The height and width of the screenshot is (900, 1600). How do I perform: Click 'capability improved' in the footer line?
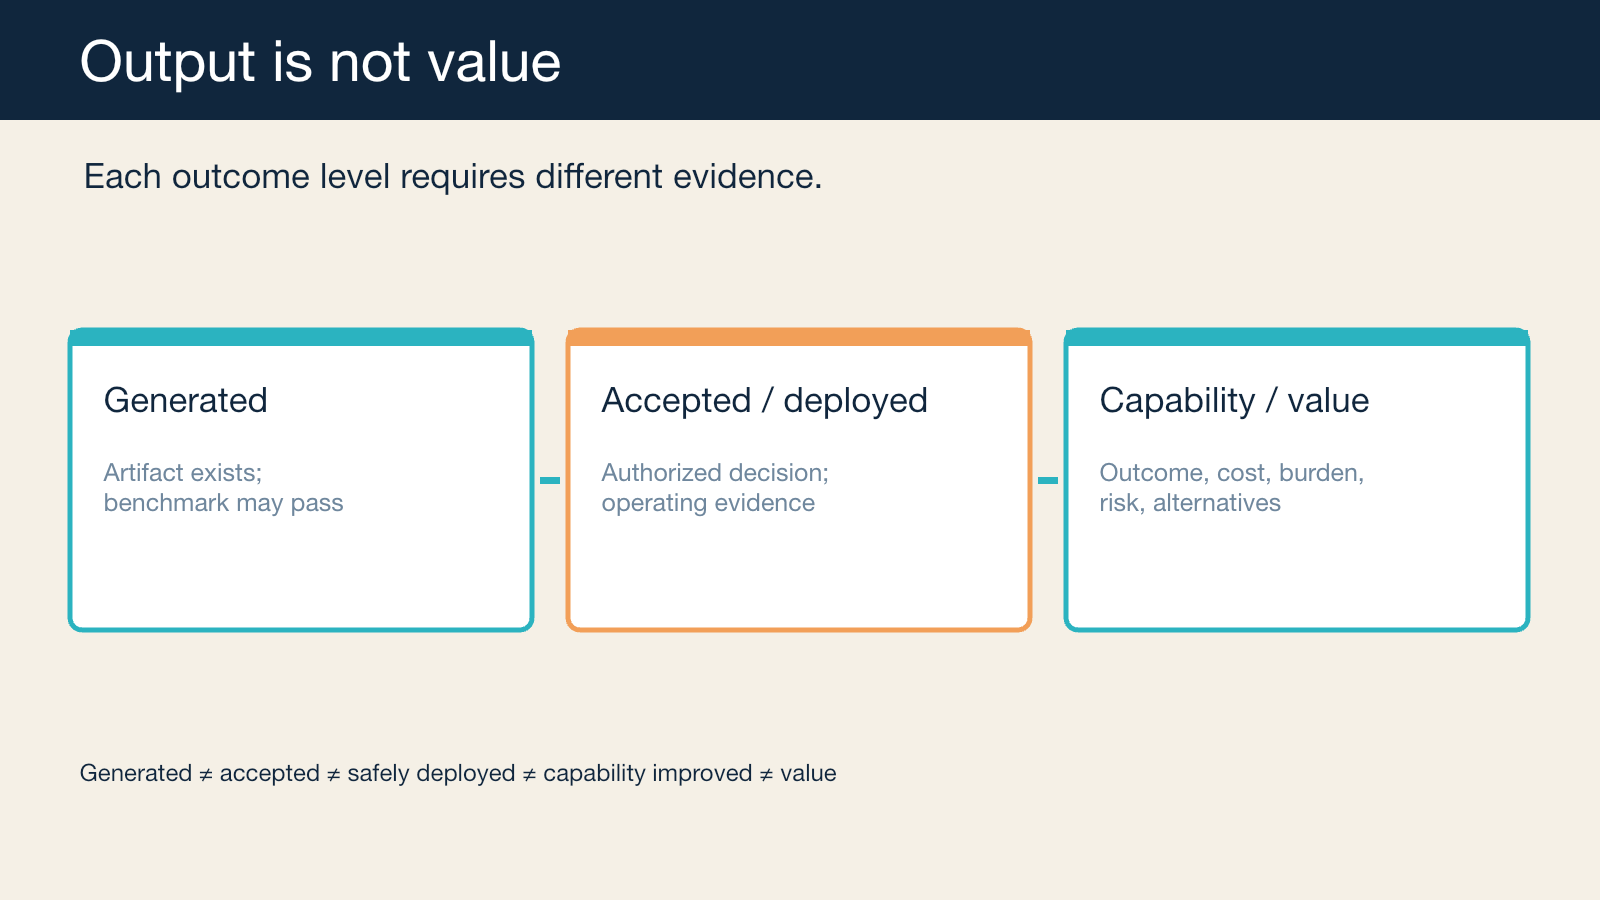(648, 774)
